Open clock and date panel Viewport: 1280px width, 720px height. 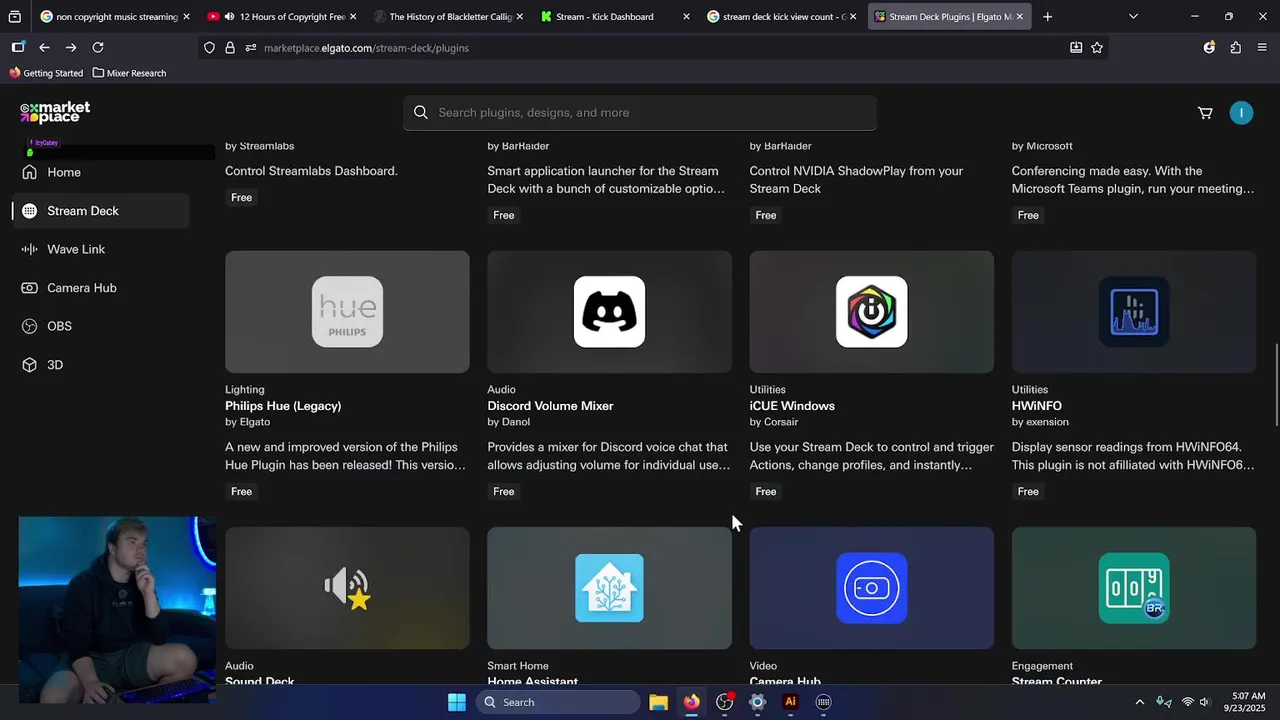(1243, 702)
